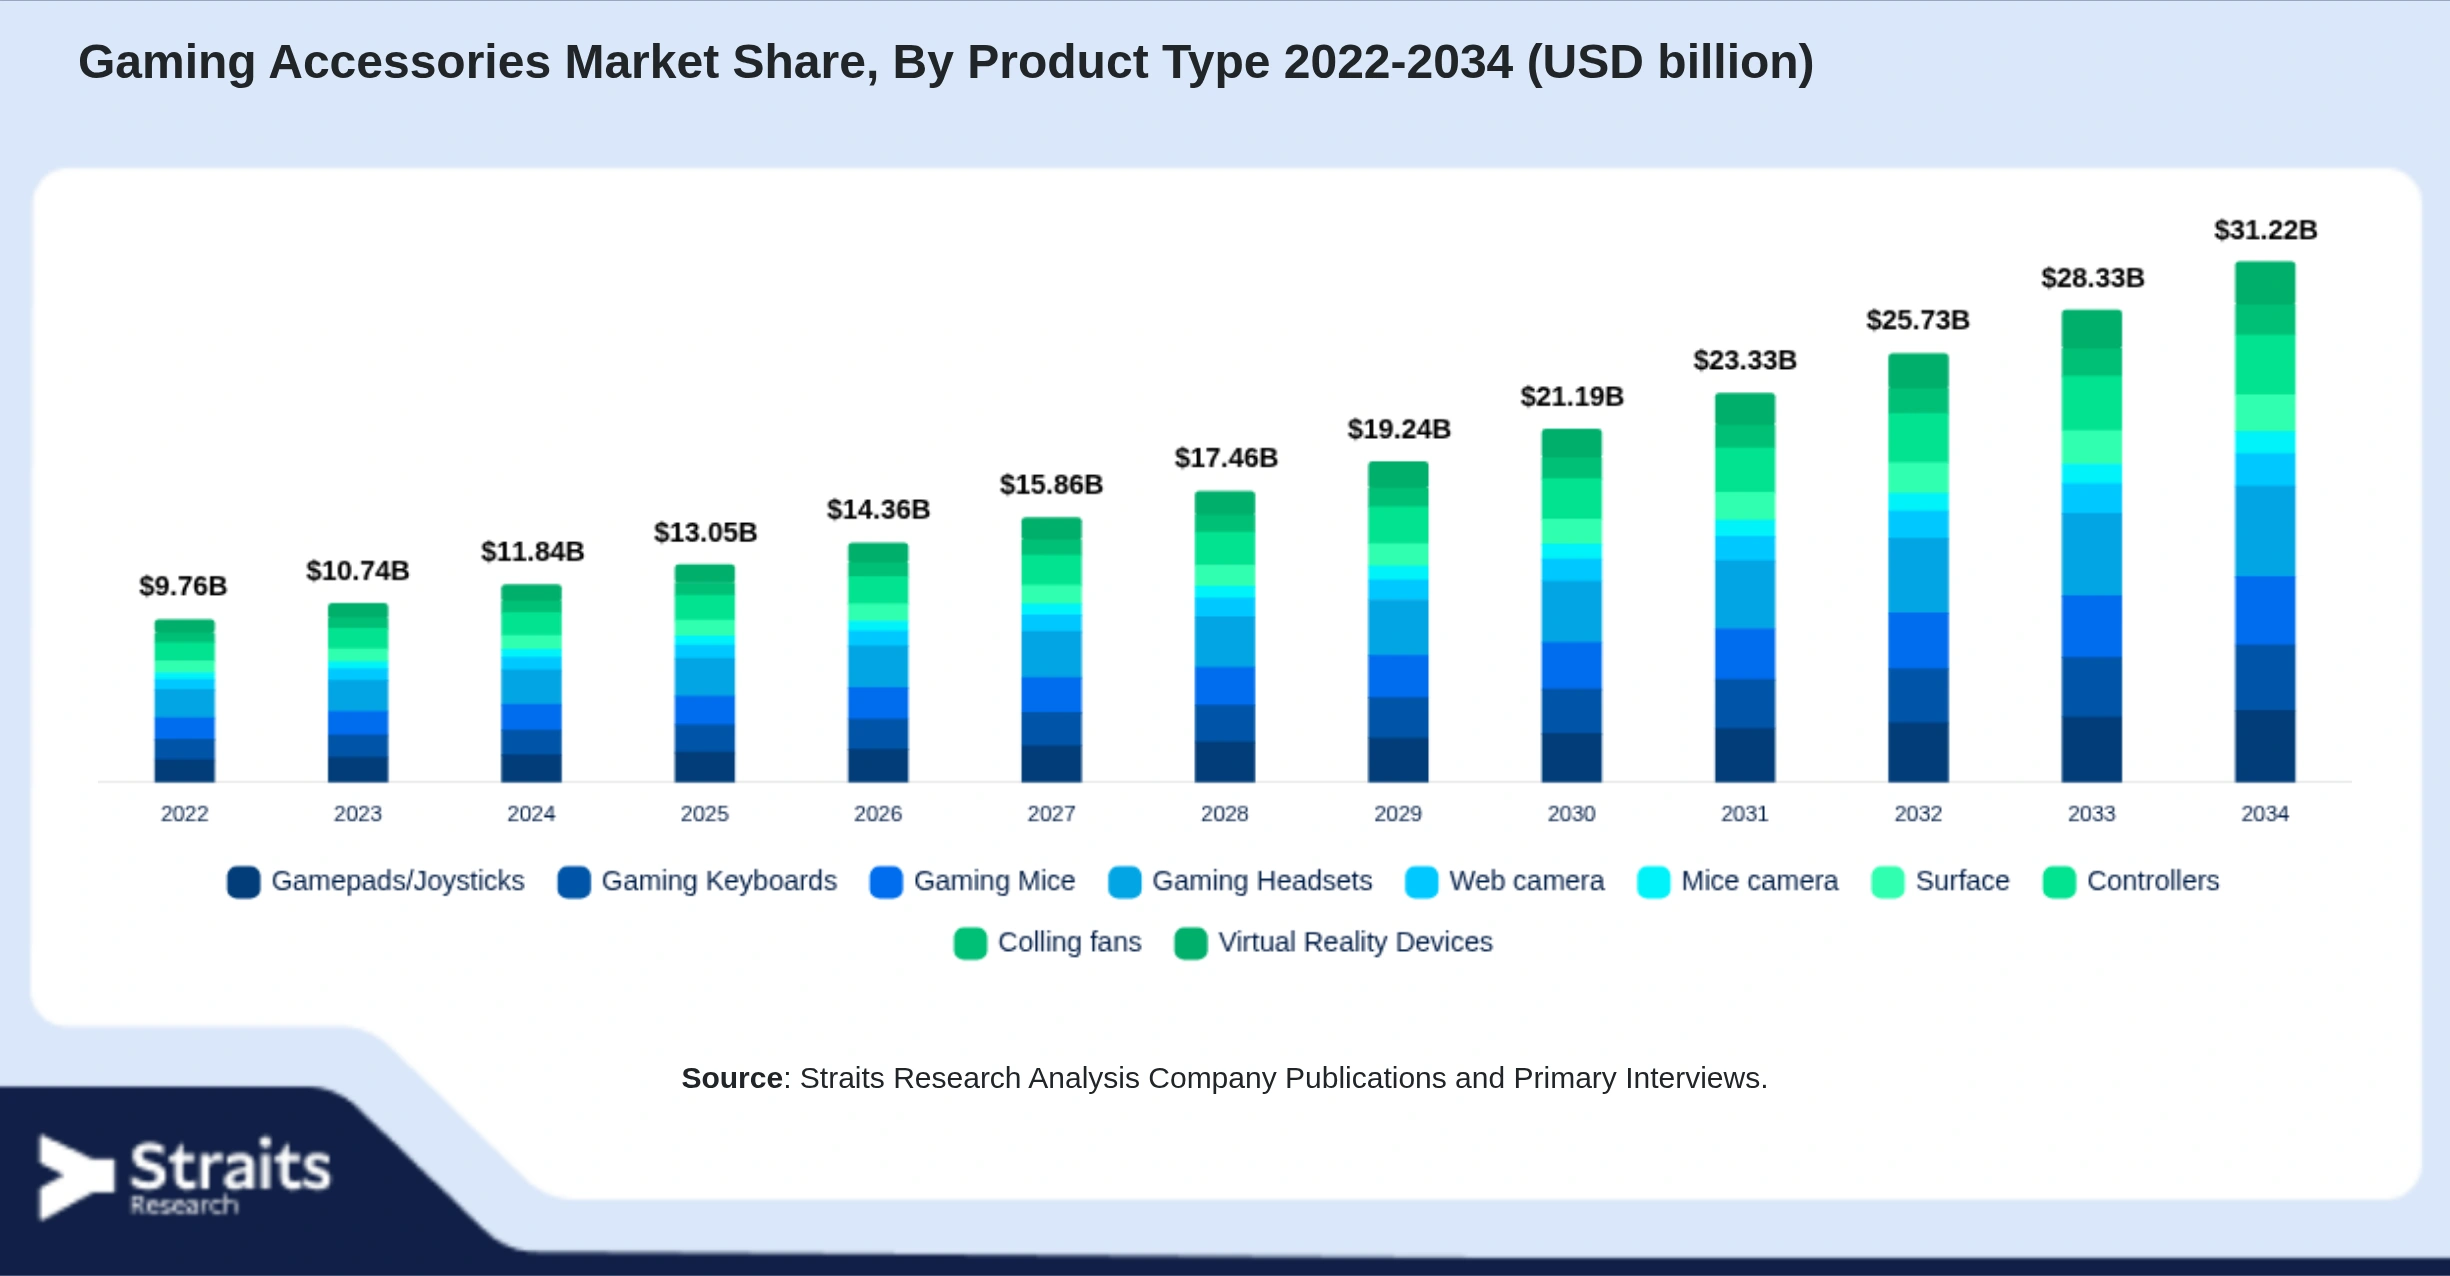Select the Virtual Reality Devices legend label

[1355, 942]
